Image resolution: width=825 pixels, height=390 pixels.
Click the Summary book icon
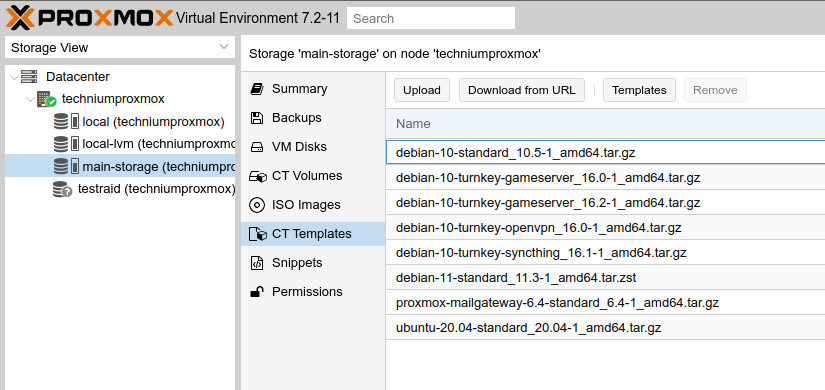point(257,89)
